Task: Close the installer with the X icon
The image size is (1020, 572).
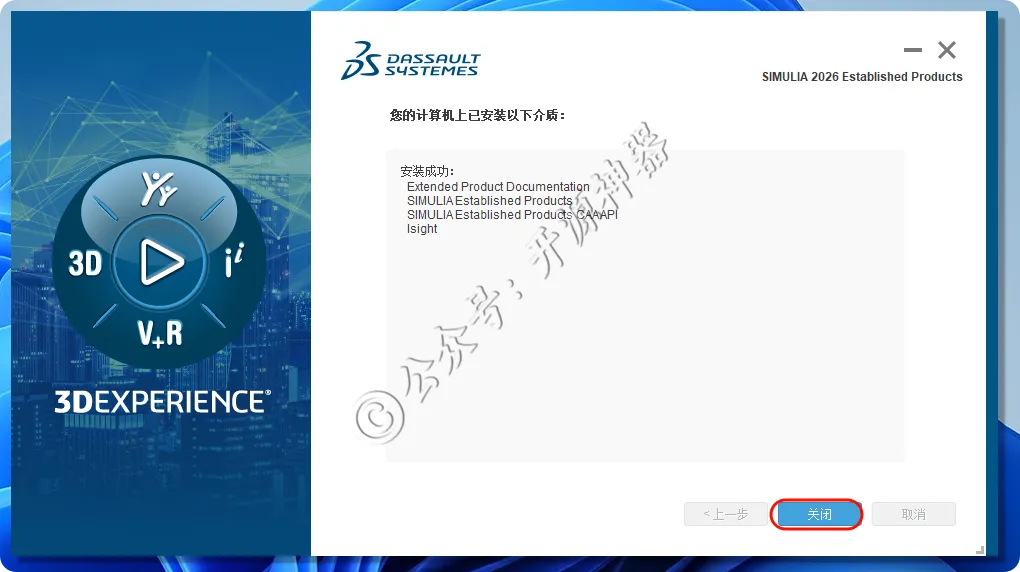Action: tap(946, 50)
